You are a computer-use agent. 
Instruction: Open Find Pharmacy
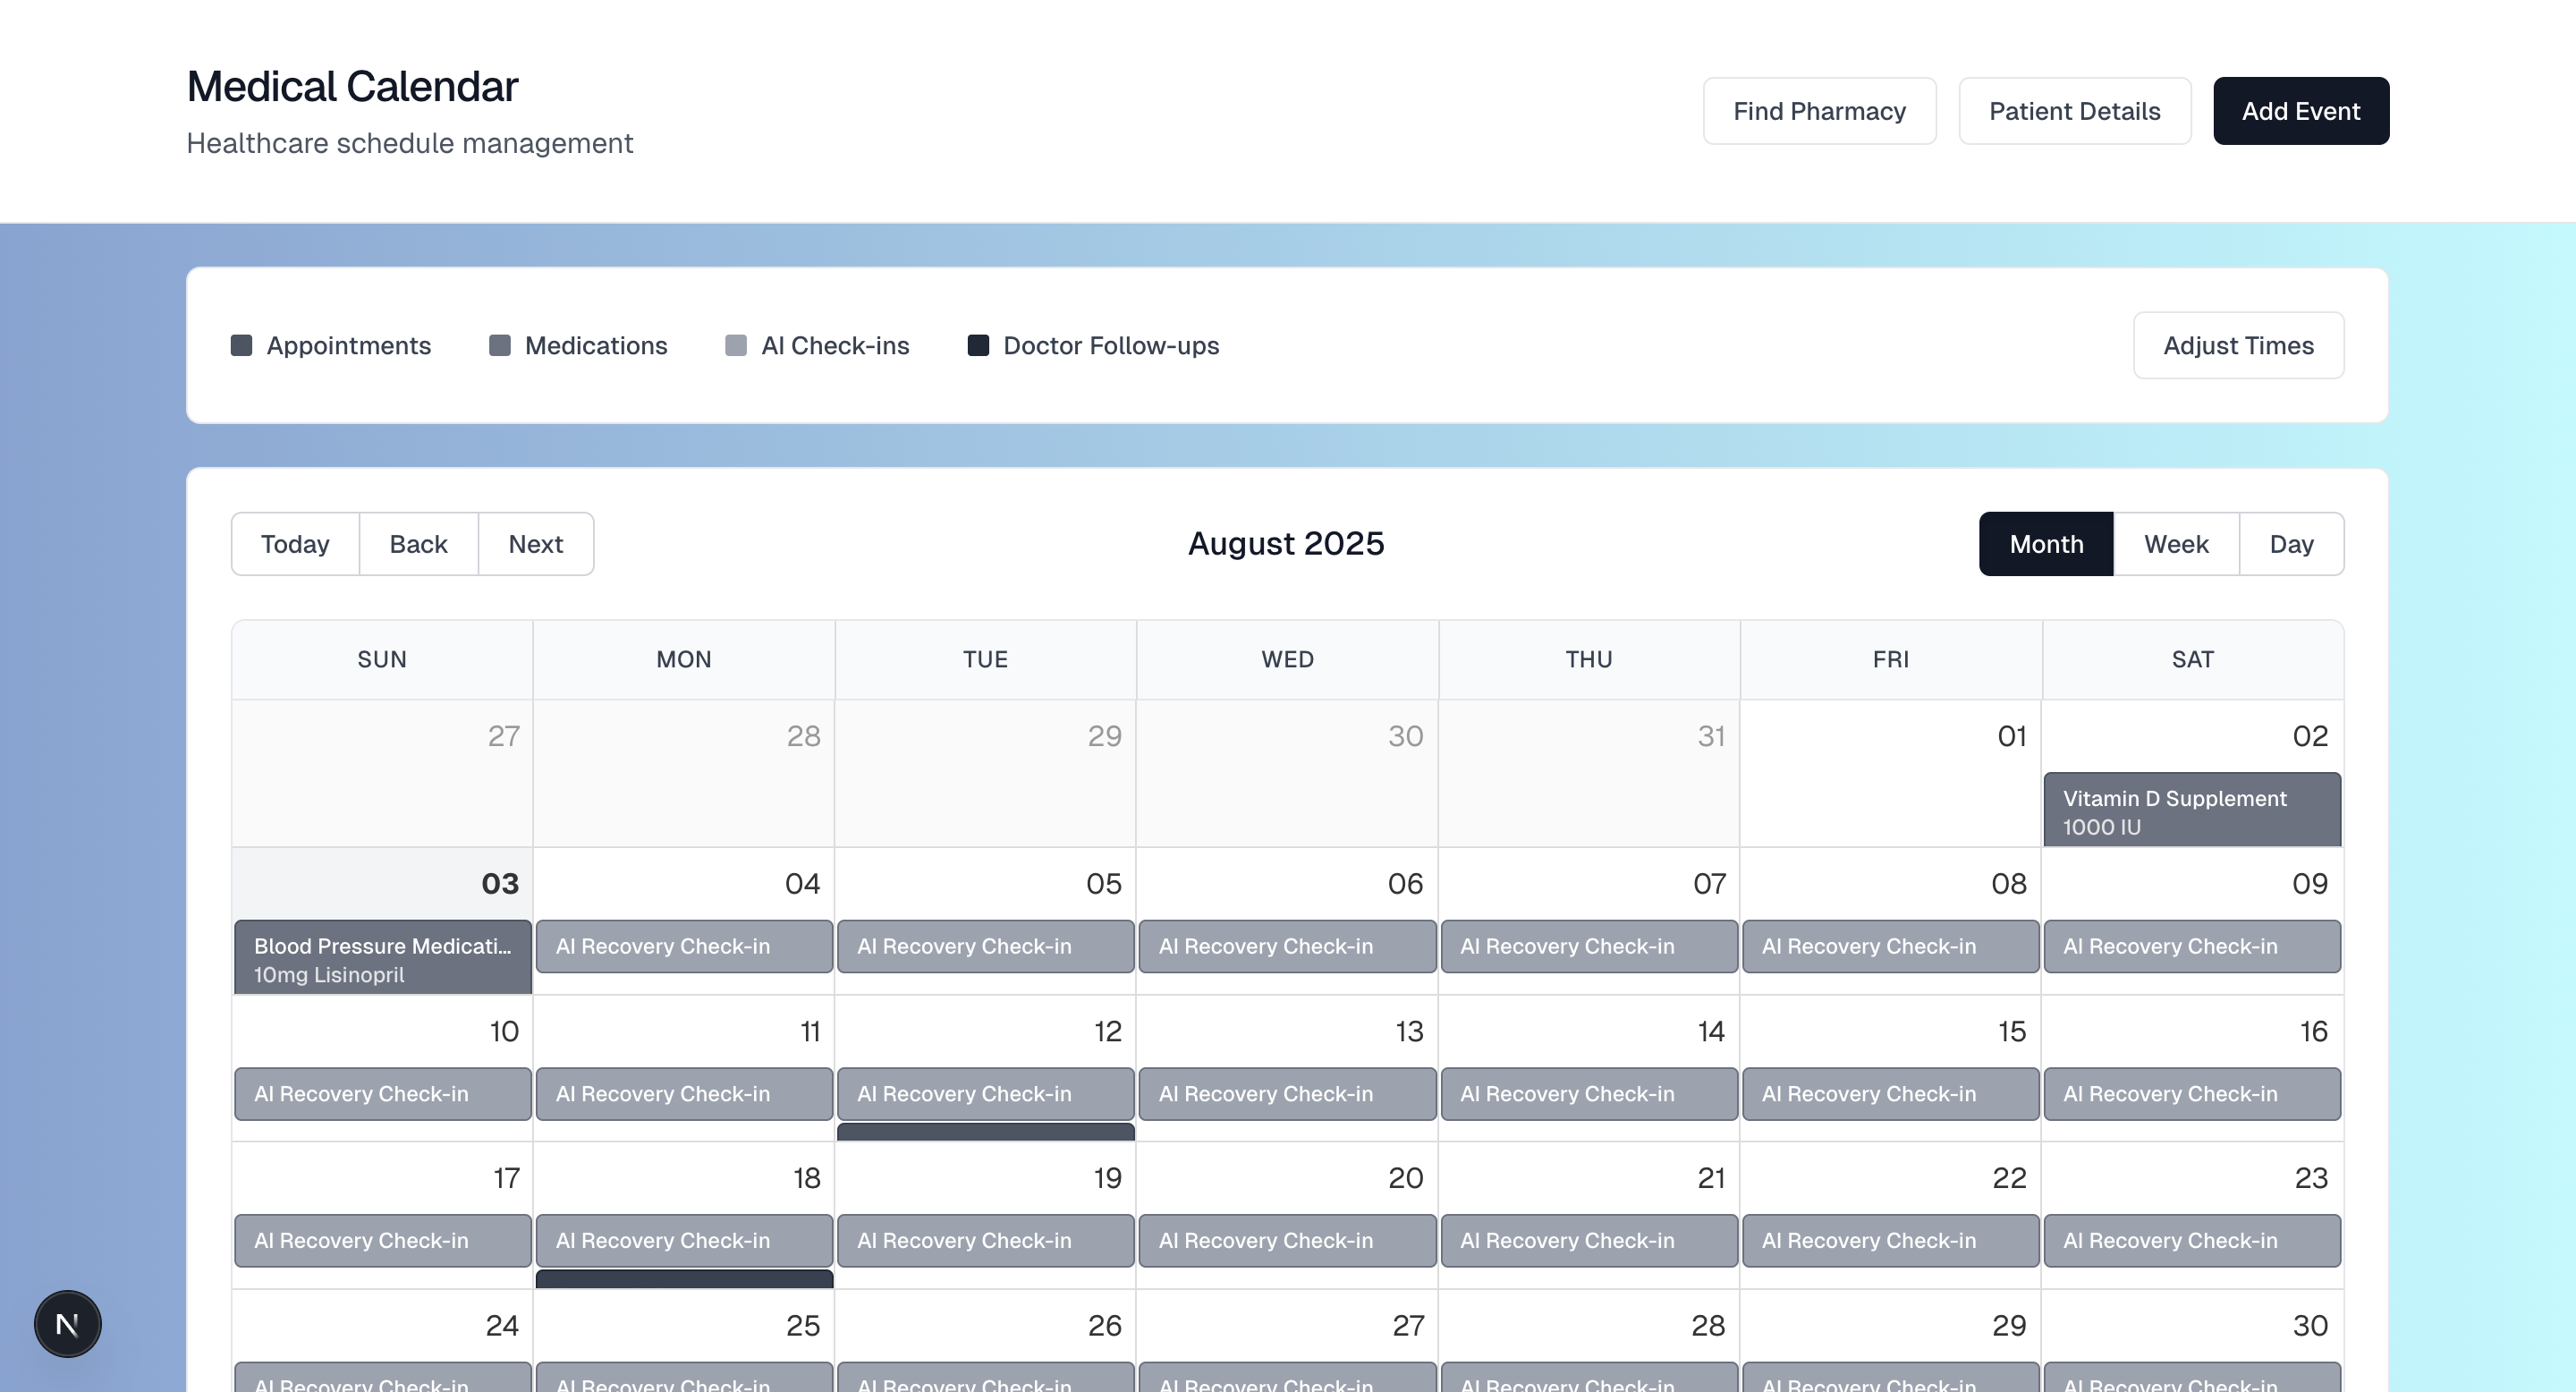(1818, 111)
